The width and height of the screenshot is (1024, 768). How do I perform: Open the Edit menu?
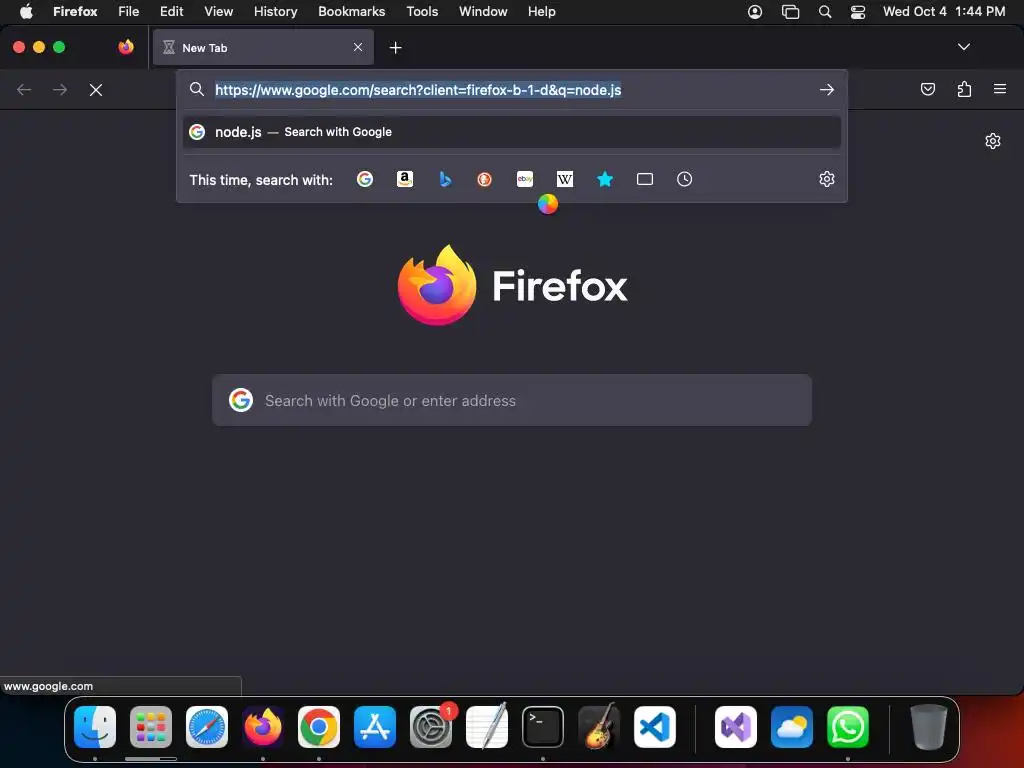click(172, 12)
